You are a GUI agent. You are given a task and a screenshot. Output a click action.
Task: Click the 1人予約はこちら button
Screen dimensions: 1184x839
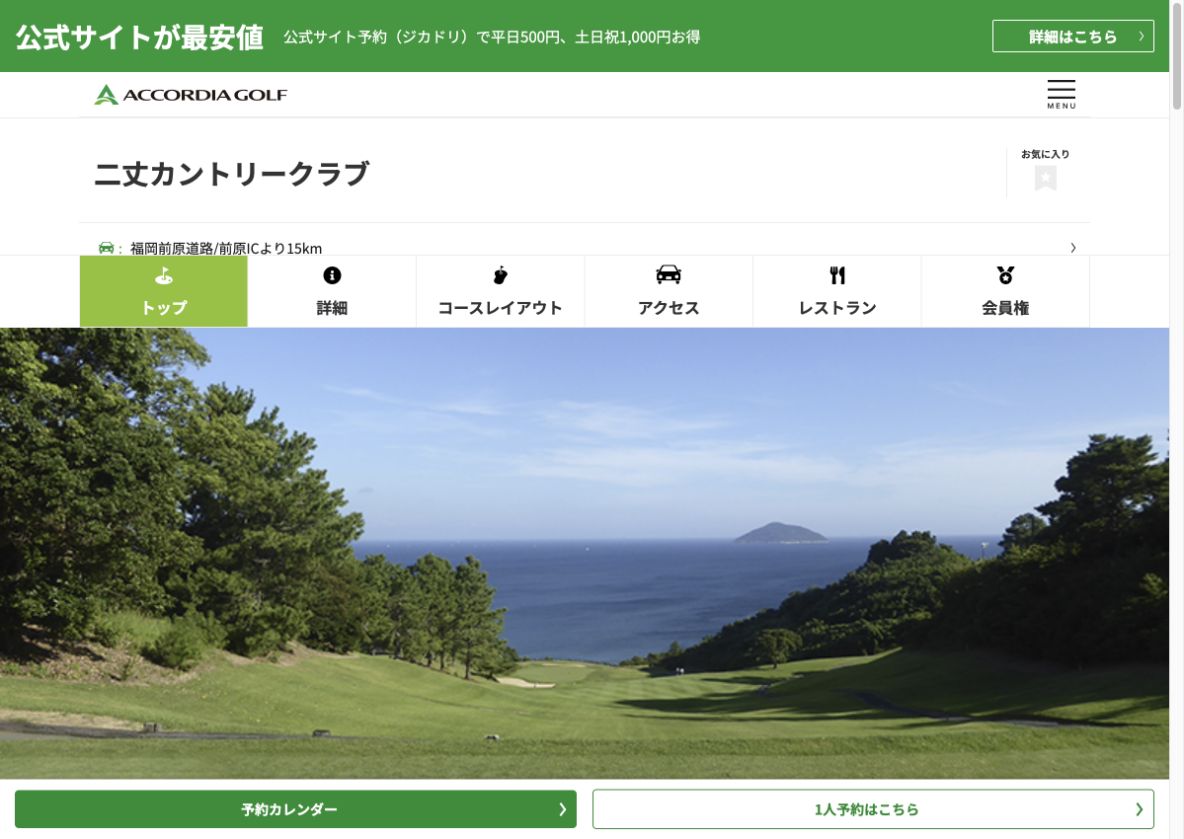click(873, 810)
